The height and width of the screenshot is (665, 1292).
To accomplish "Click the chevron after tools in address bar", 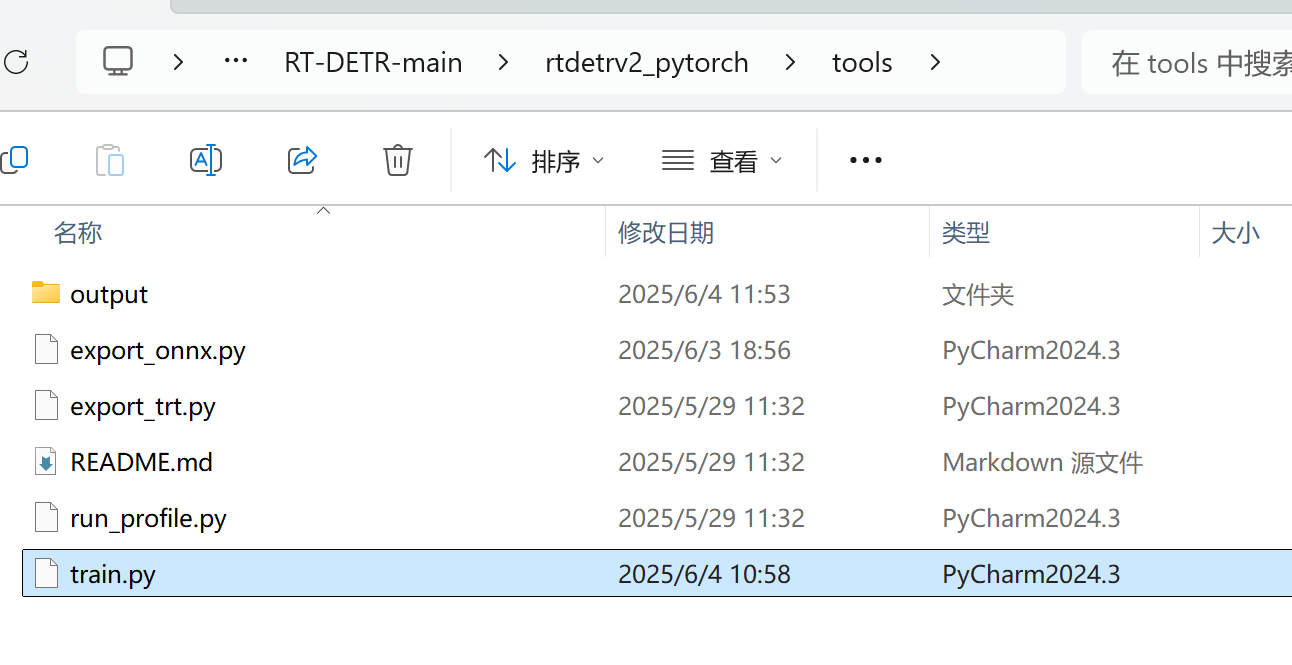I will [x=934, y=62].
